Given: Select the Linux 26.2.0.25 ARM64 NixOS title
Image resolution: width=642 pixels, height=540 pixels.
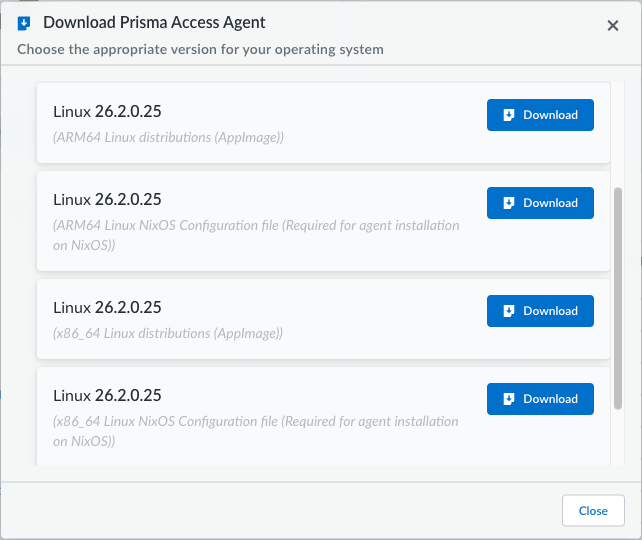Looking at the screenshot, I should click(107, 199).
